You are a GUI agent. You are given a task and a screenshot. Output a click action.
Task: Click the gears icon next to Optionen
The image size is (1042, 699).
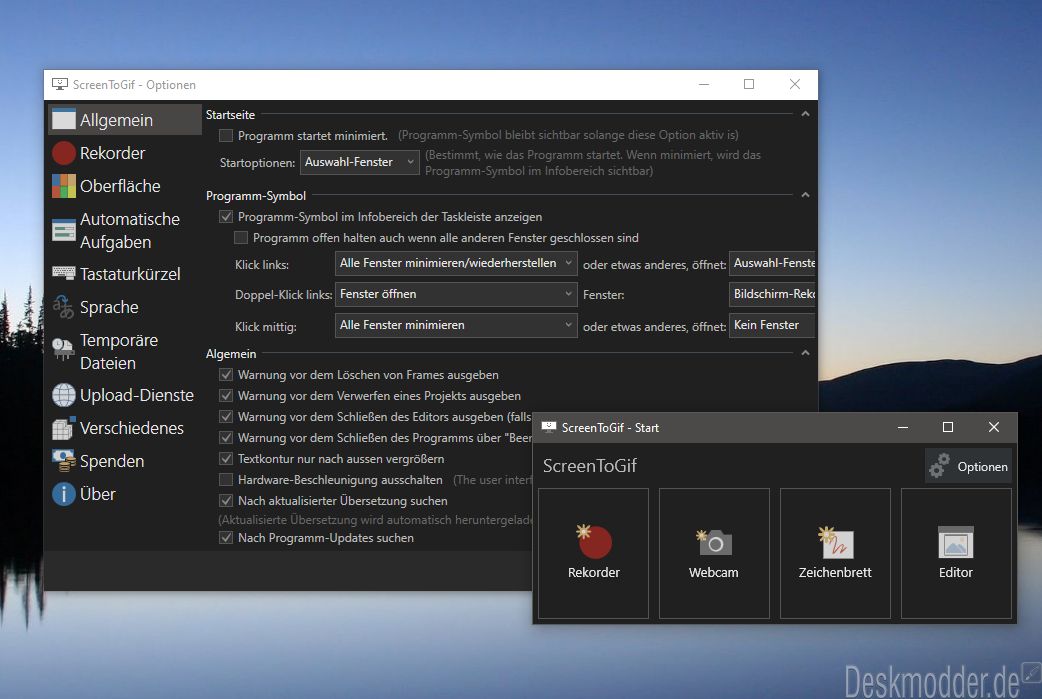point(940,466)
